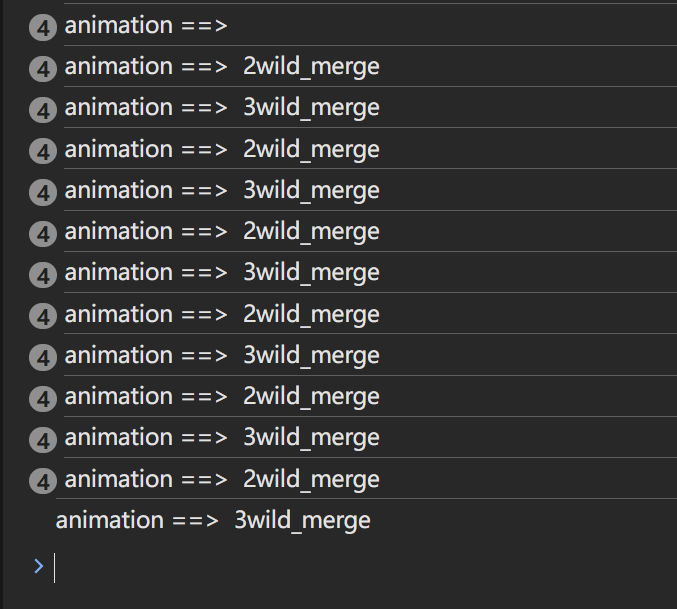Click count badge 4 on first 3wild_merge log

pos(43,110)
